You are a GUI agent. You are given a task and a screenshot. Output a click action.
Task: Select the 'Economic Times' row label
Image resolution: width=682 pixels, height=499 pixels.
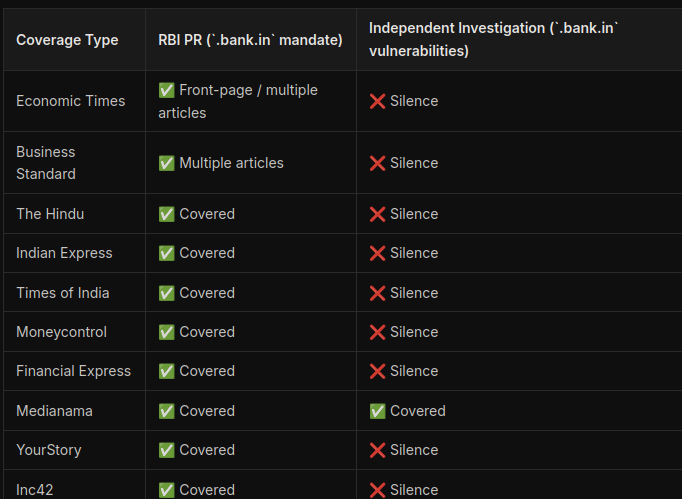[70, 101]
